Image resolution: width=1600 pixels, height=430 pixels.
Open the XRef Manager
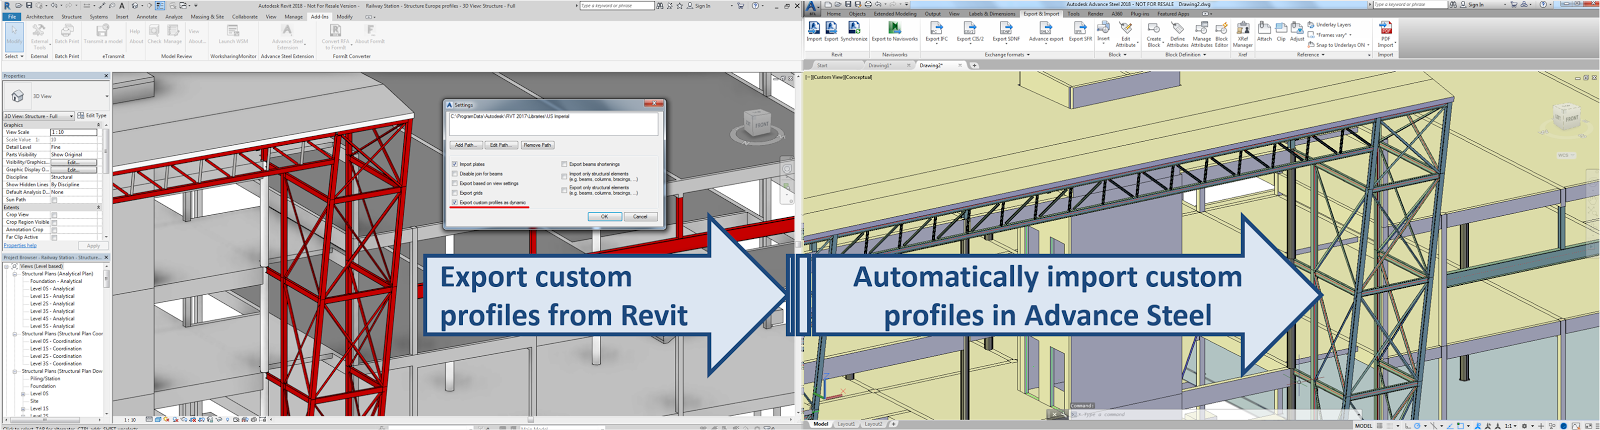point(1243,34)
